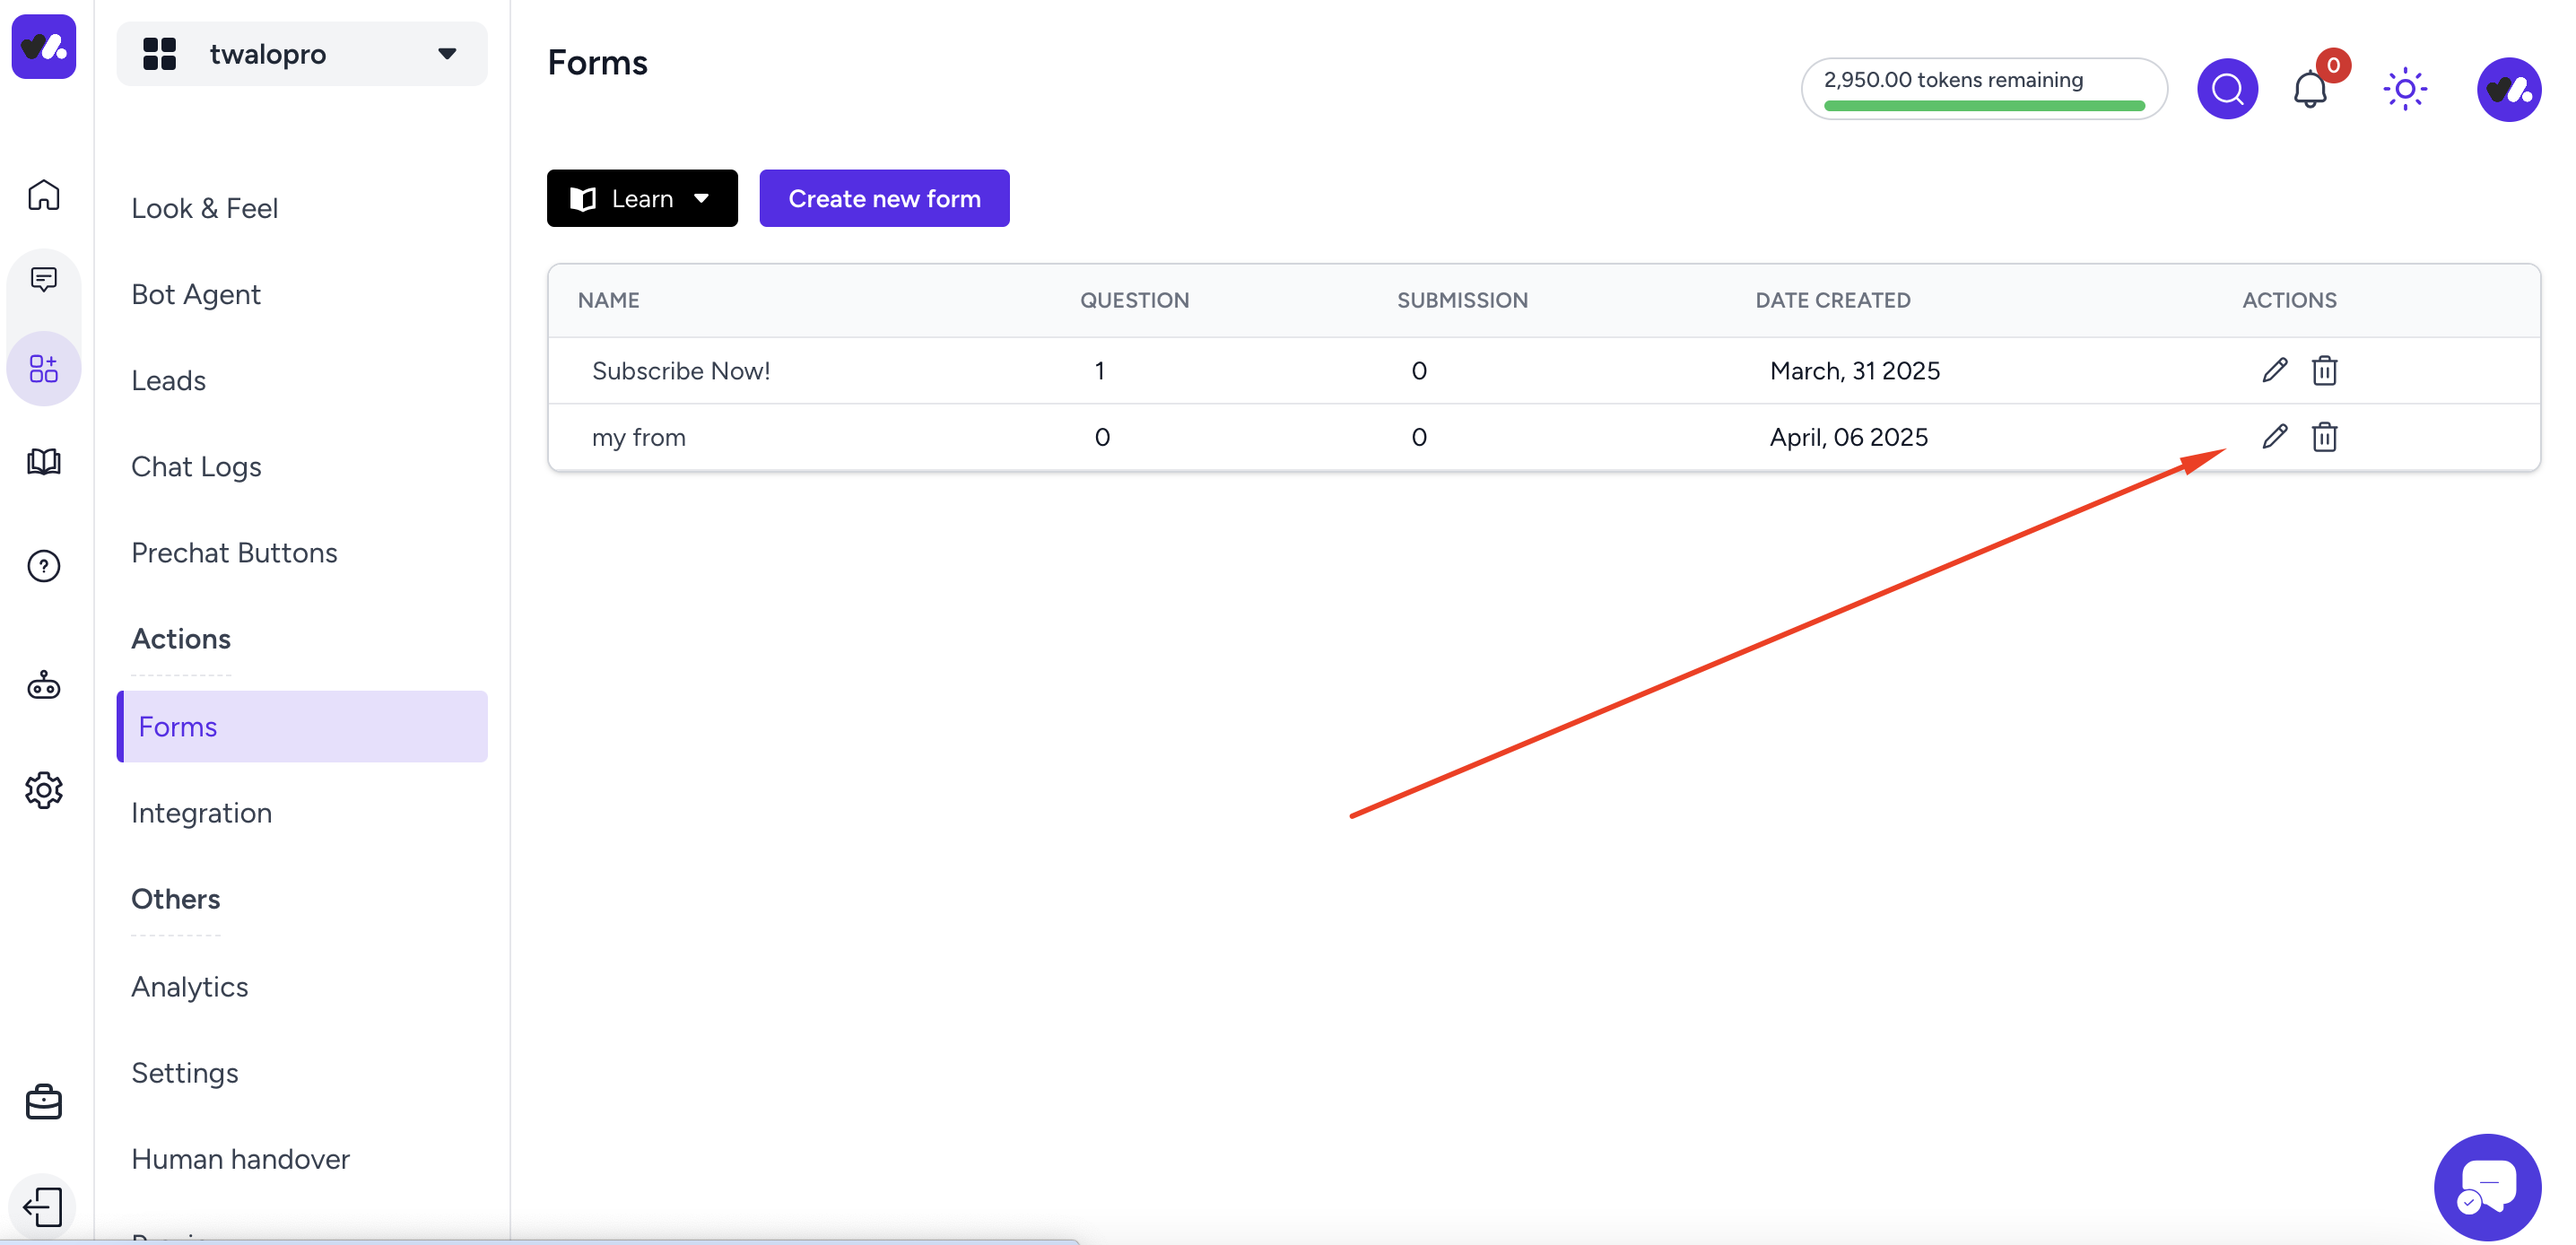The height and width of the screenshot is (1245, 2576).
Task: Open the robot icon in the left rail
Action: click(x=44, y=686)
